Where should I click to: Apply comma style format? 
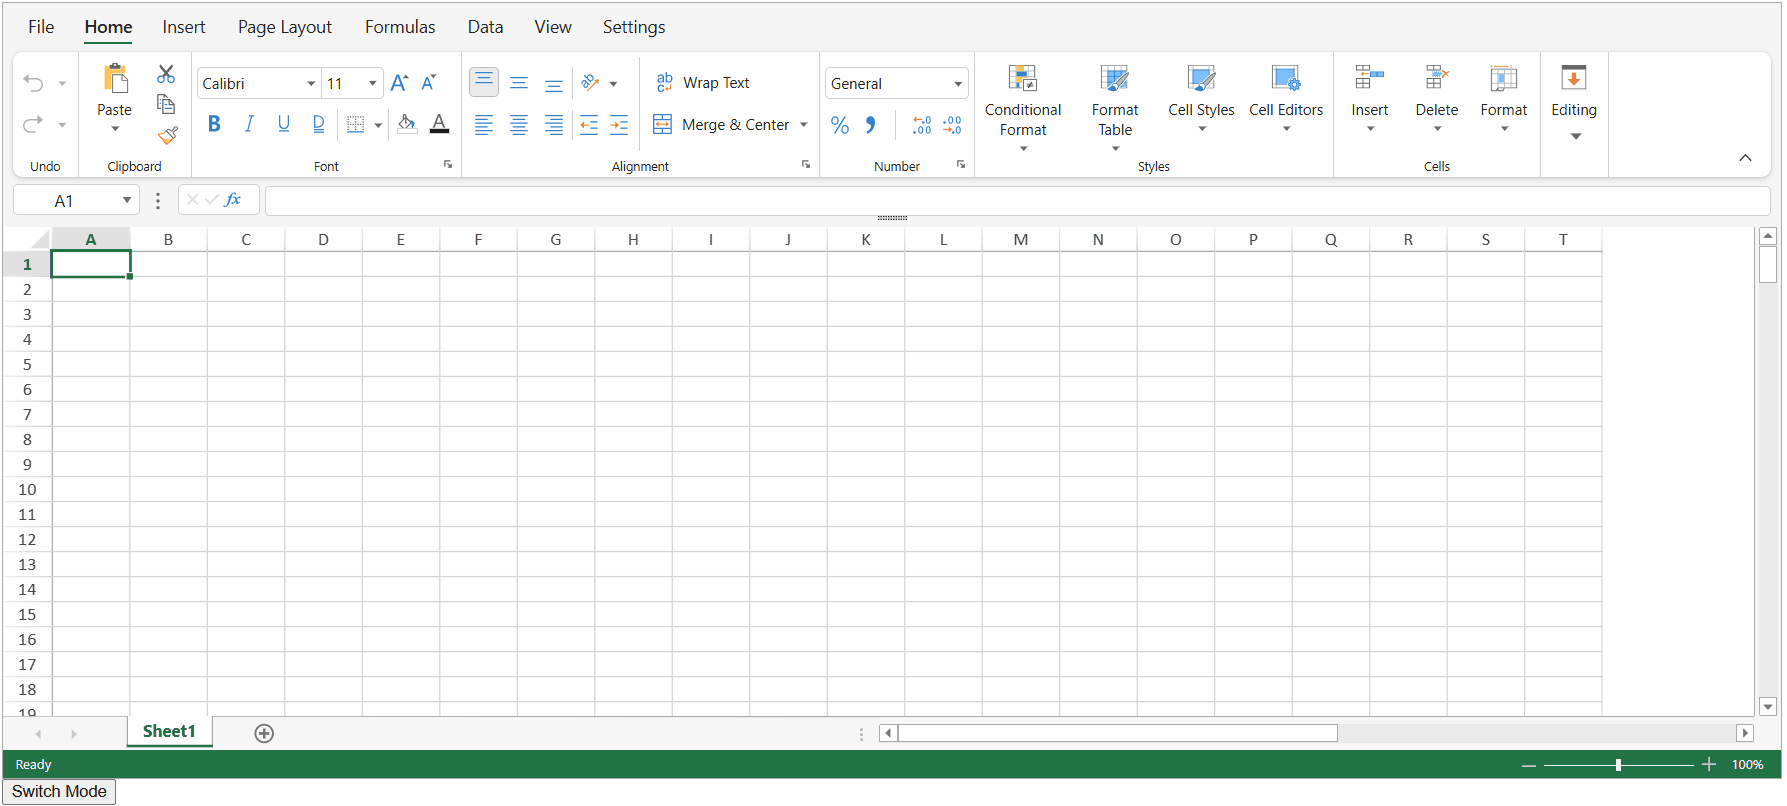click(x=871, y=125)
